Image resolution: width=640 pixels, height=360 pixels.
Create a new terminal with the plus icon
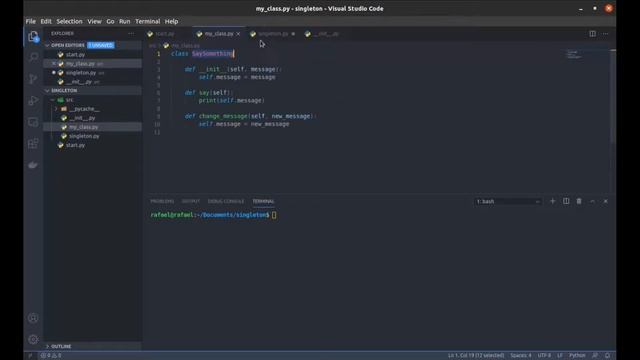pyautogui.click(x=553, y=201)
